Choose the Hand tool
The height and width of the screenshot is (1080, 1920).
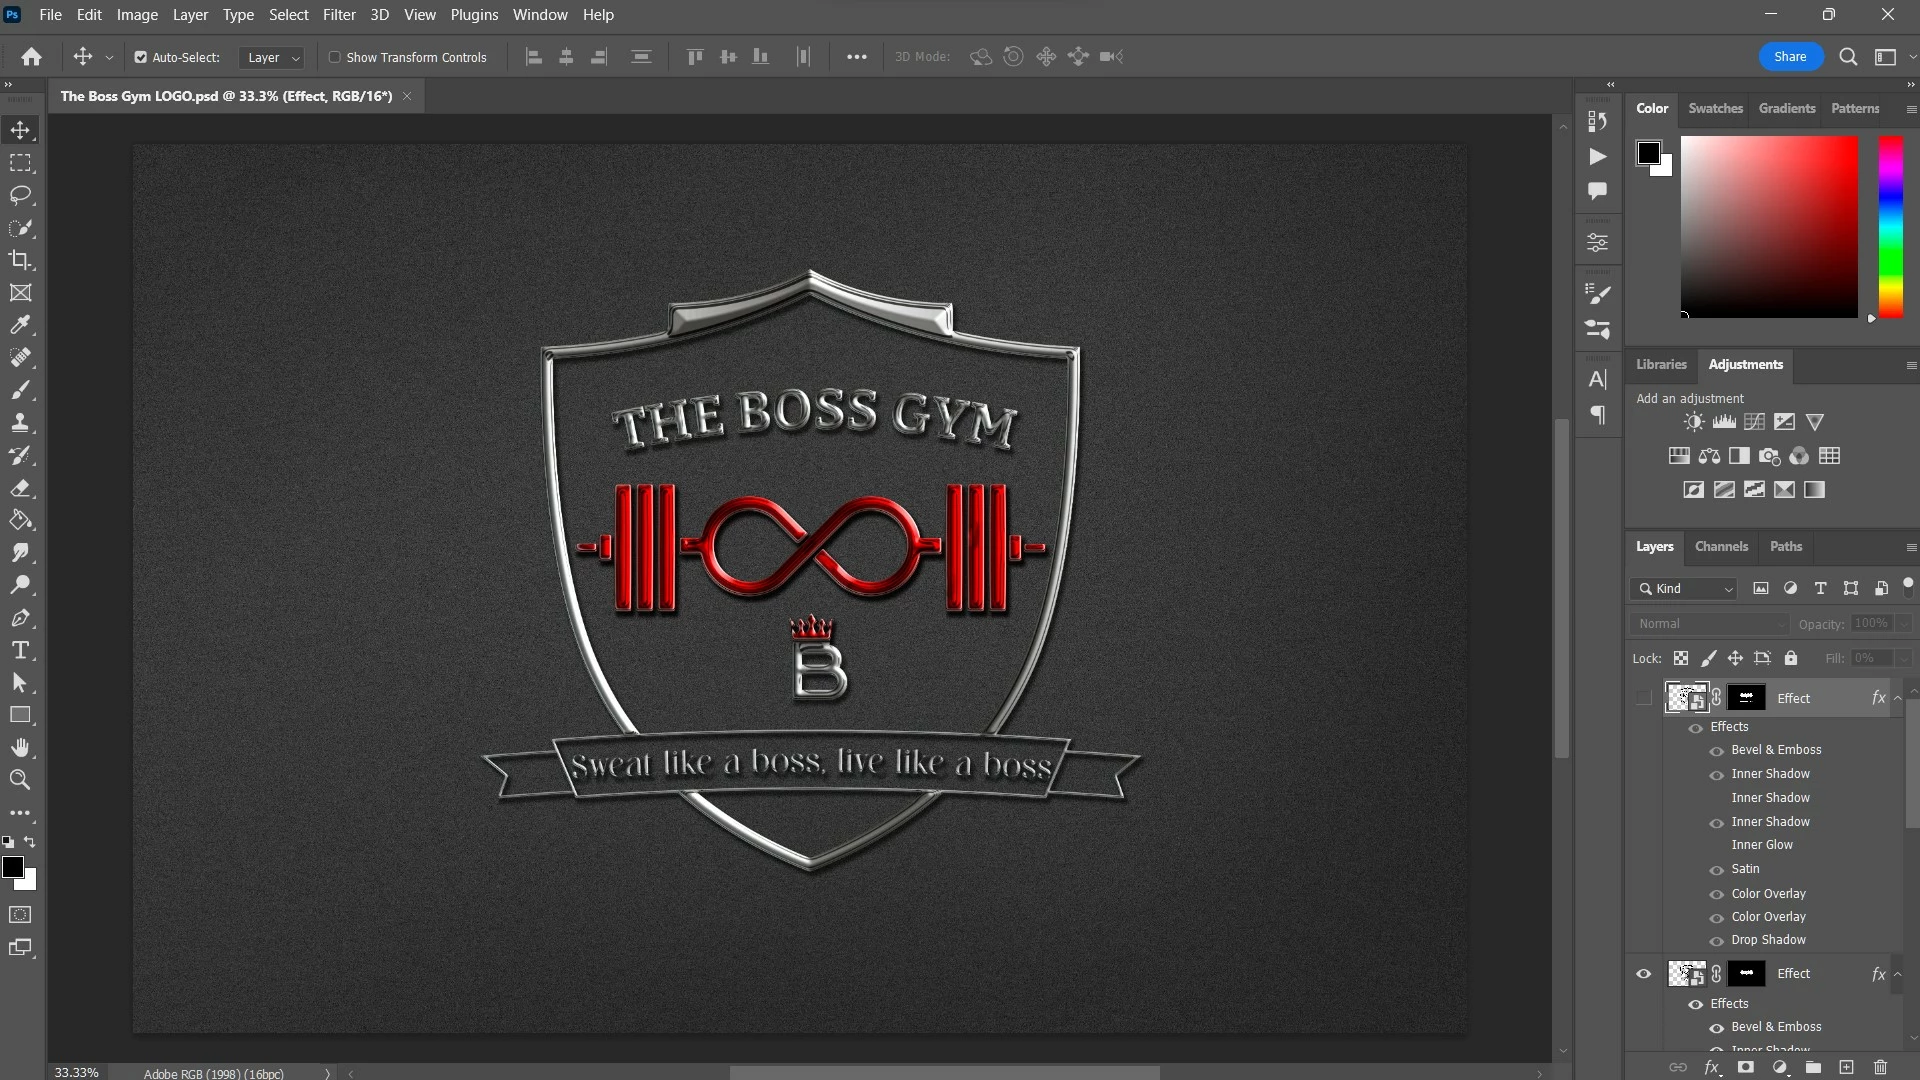(20, 748)
